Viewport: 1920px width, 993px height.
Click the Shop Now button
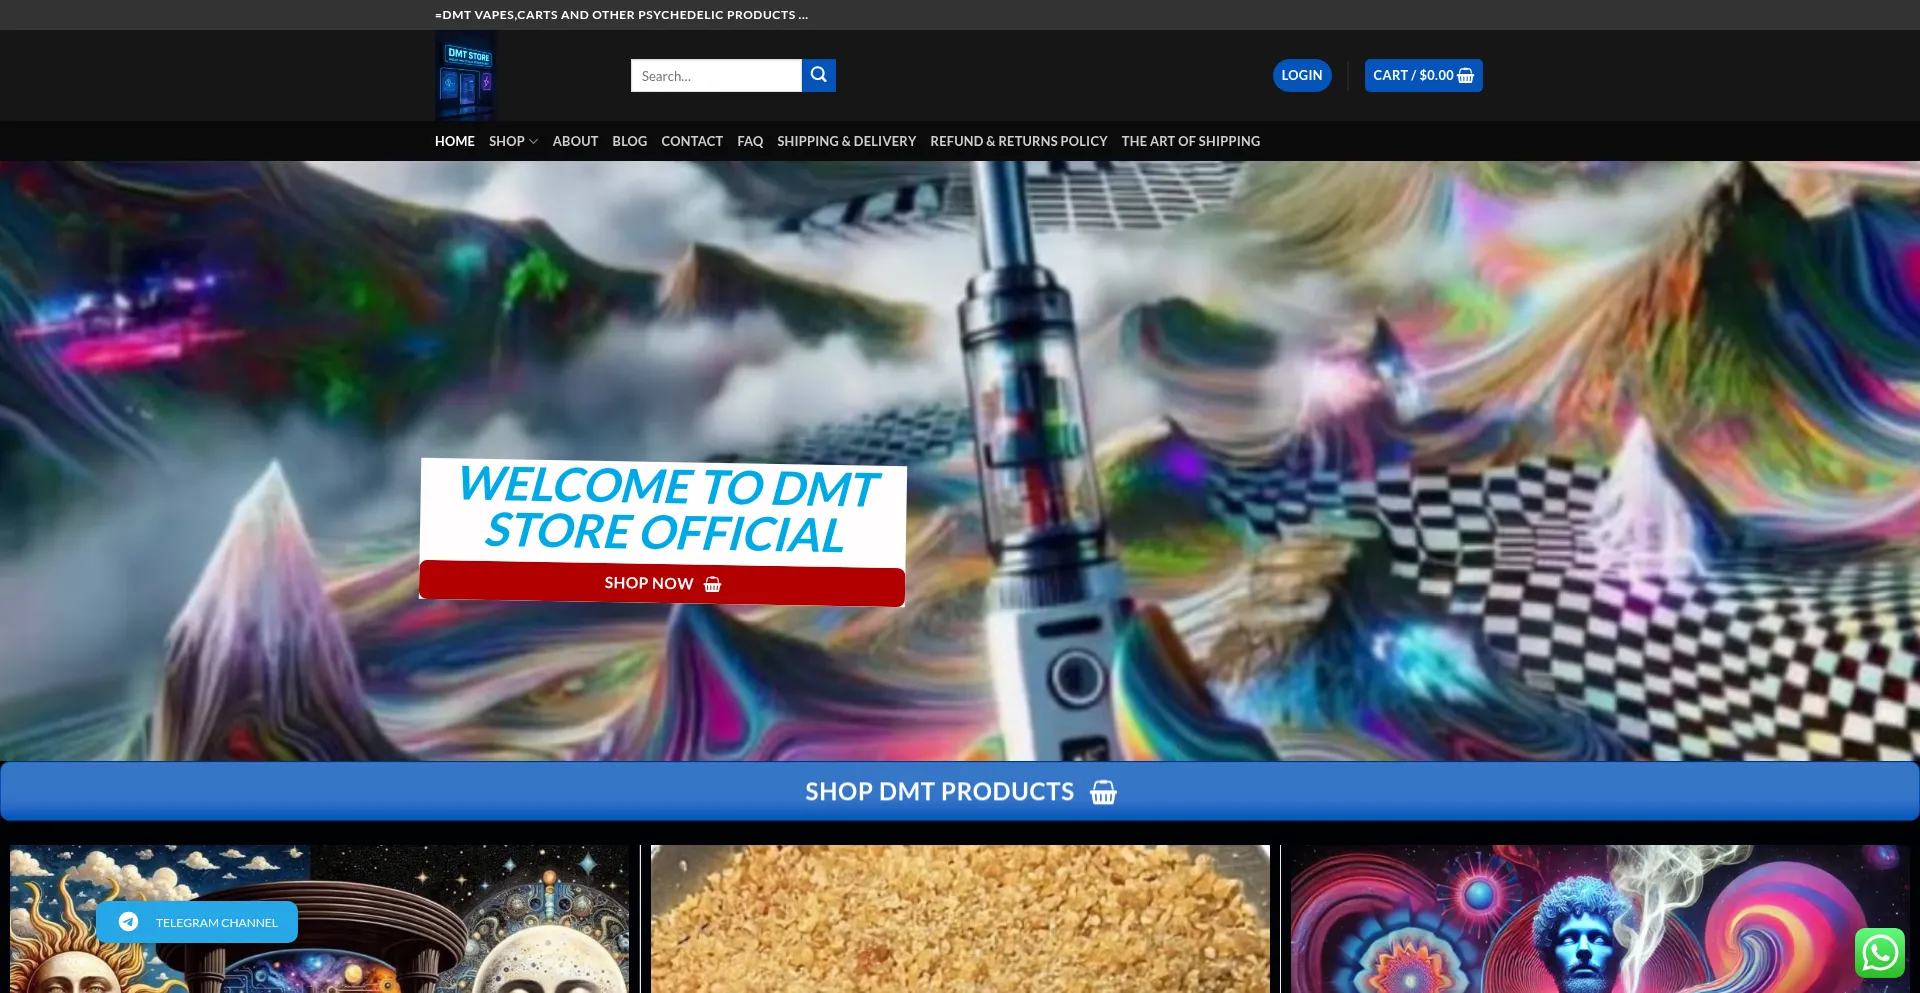tap(662, 583)
